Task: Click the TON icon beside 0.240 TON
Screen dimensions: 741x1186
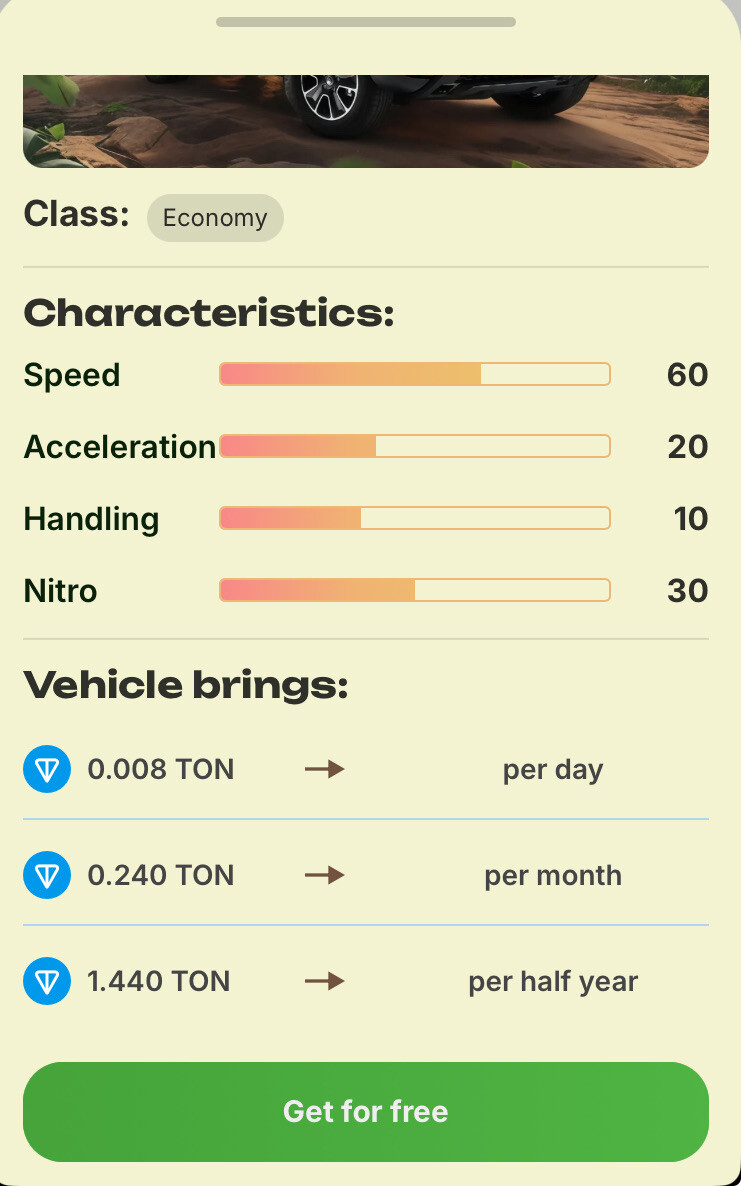Action: click(47, 875)
